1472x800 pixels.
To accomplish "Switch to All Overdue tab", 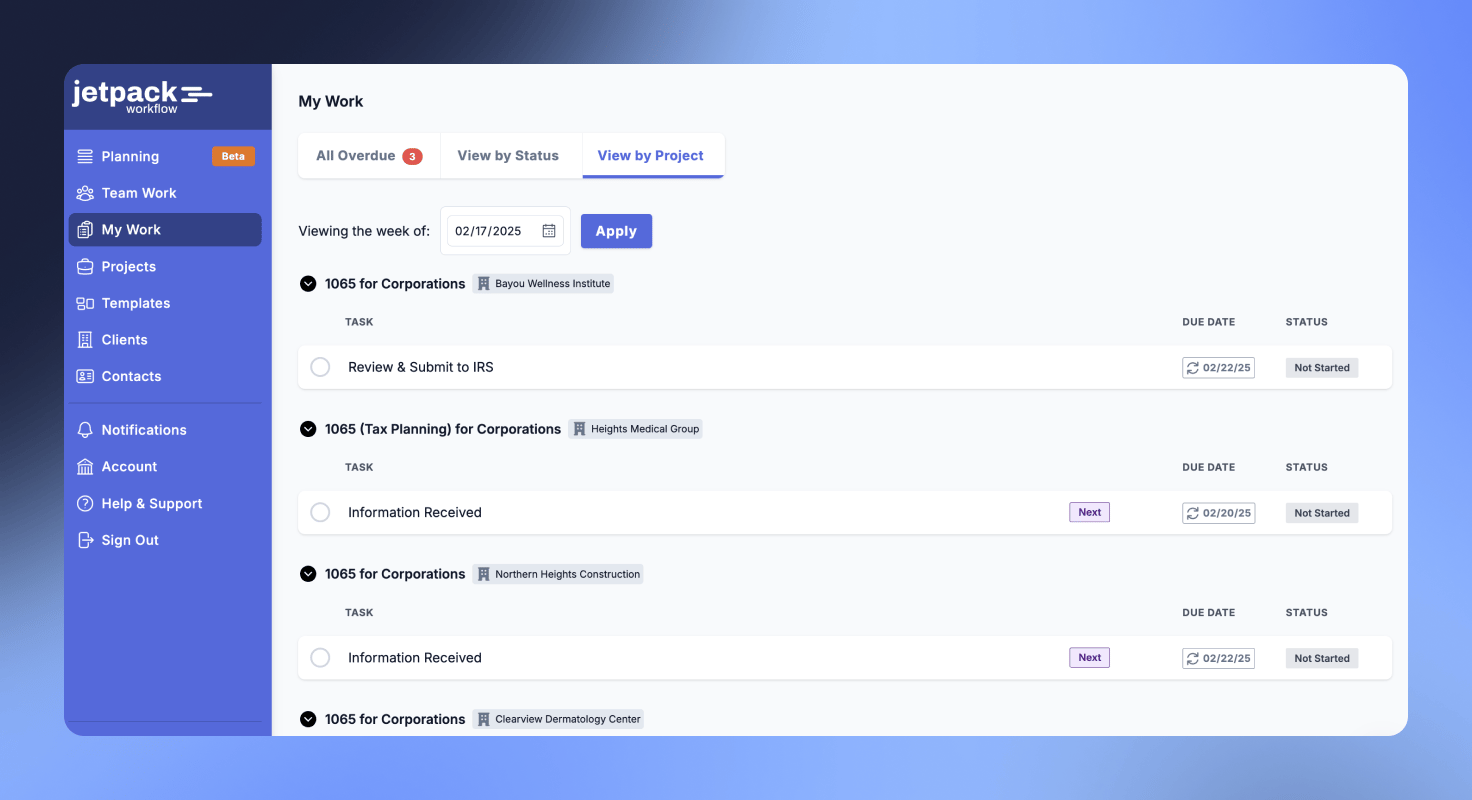I will 369,155.
